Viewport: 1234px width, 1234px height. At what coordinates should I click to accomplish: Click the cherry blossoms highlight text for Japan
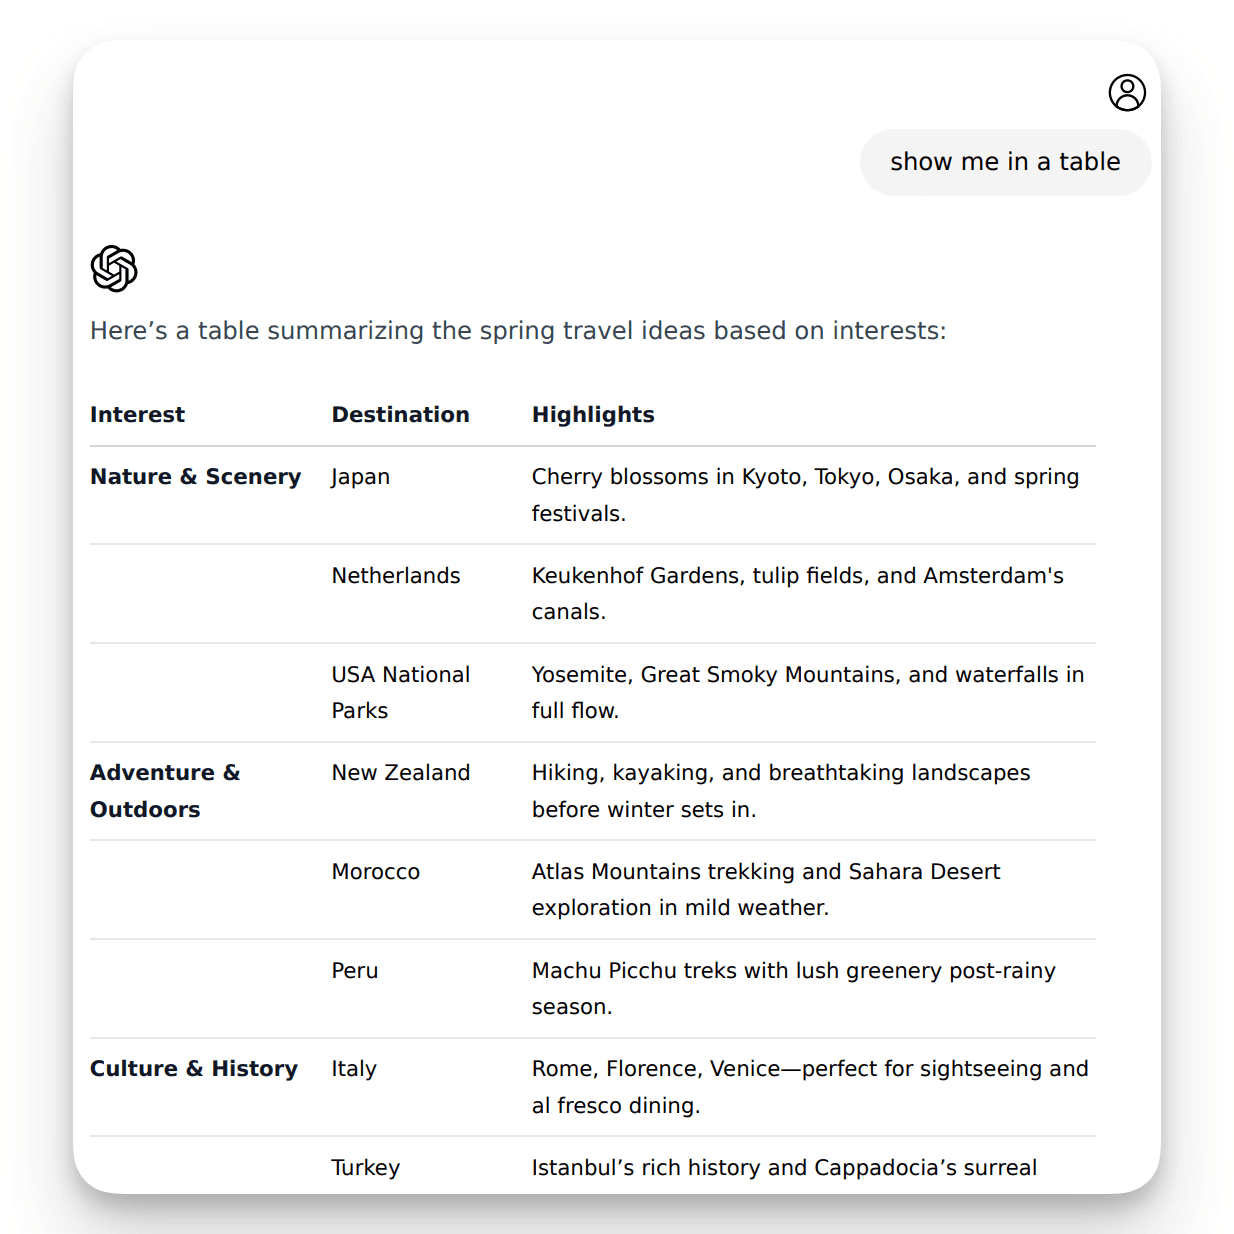coord(805,494)
